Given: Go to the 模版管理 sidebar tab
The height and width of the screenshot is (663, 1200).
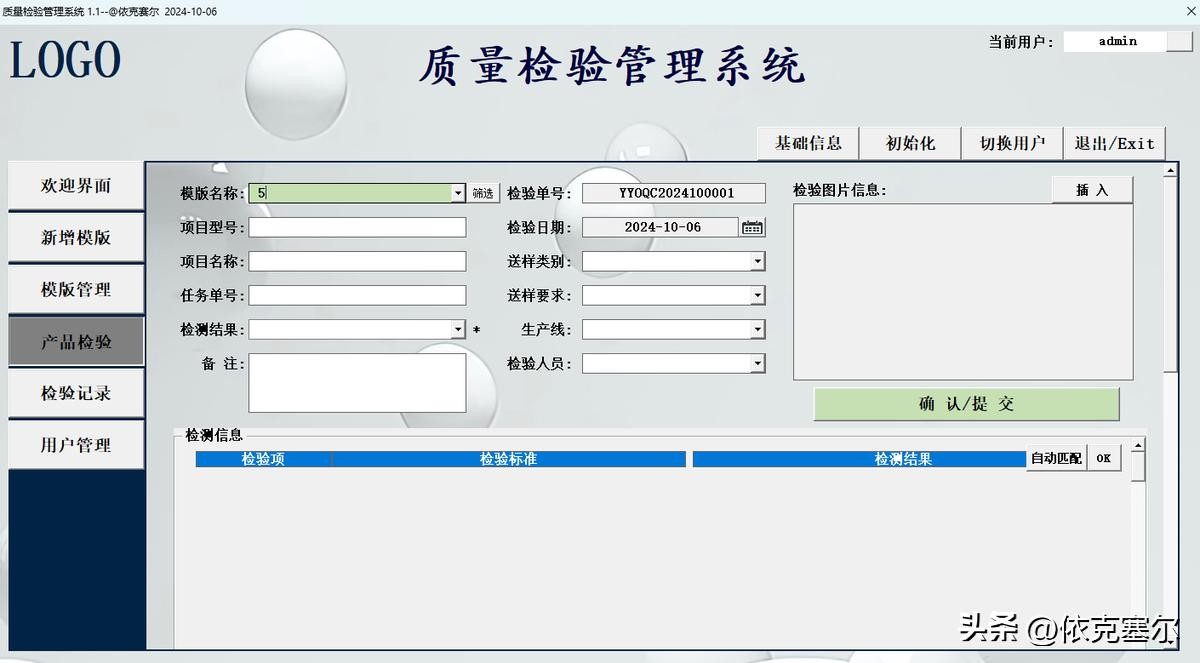Looking at the screenshot, I should (76, 289).
